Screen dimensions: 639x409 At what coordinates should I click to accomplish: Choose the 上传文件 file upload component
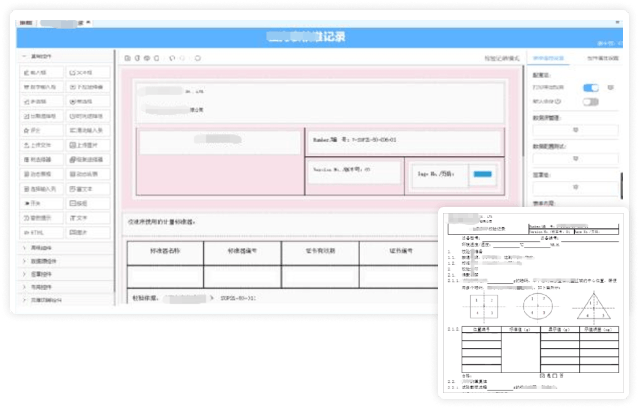coord(42,144)
